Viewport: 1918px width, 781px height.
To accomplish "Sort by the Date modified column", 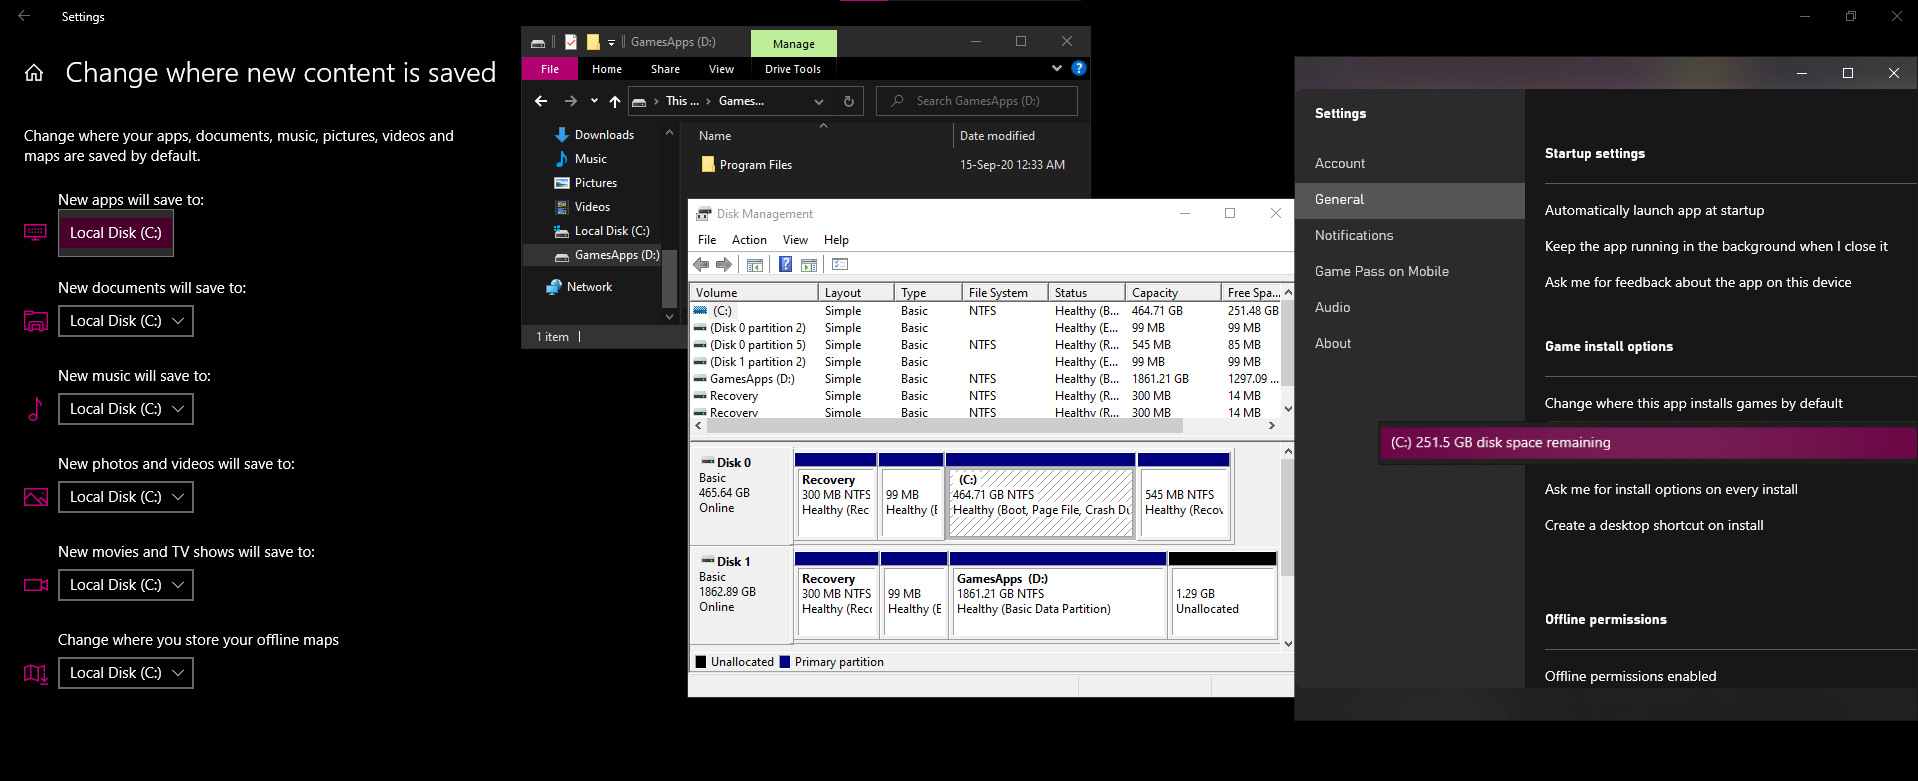I will [997, 136].
